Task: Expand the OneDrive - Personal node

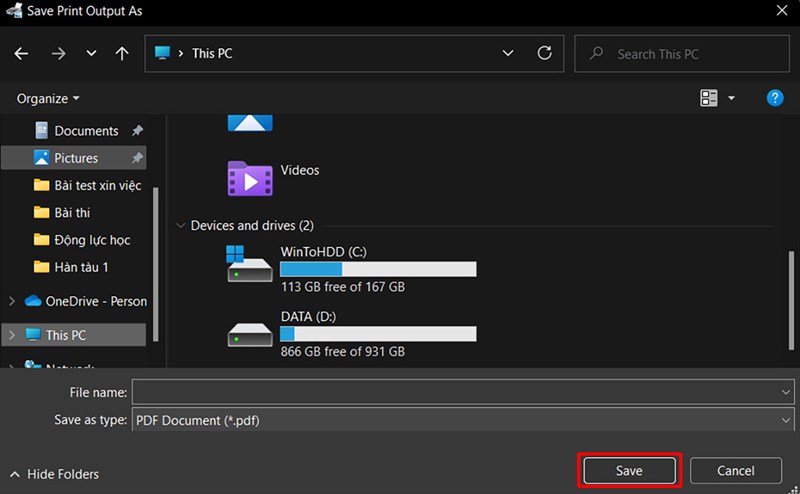Action: click(12, 301)
